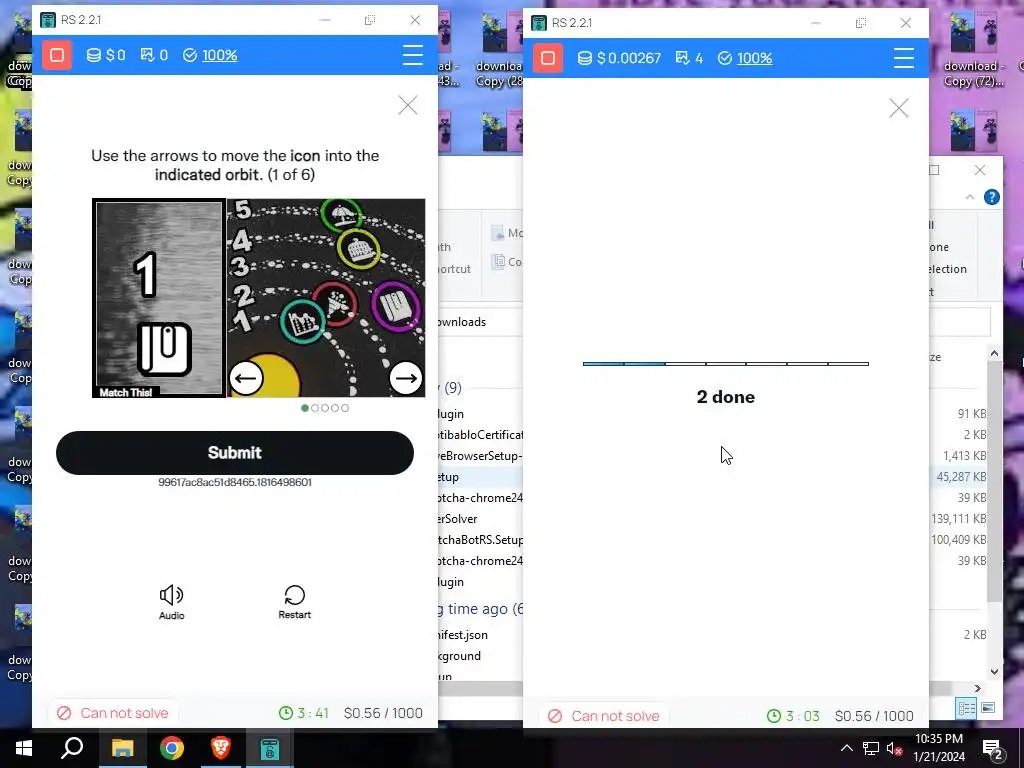Click the Match This target image
The width and height of the screenshot is (1024, 768).
pos(159,298)
